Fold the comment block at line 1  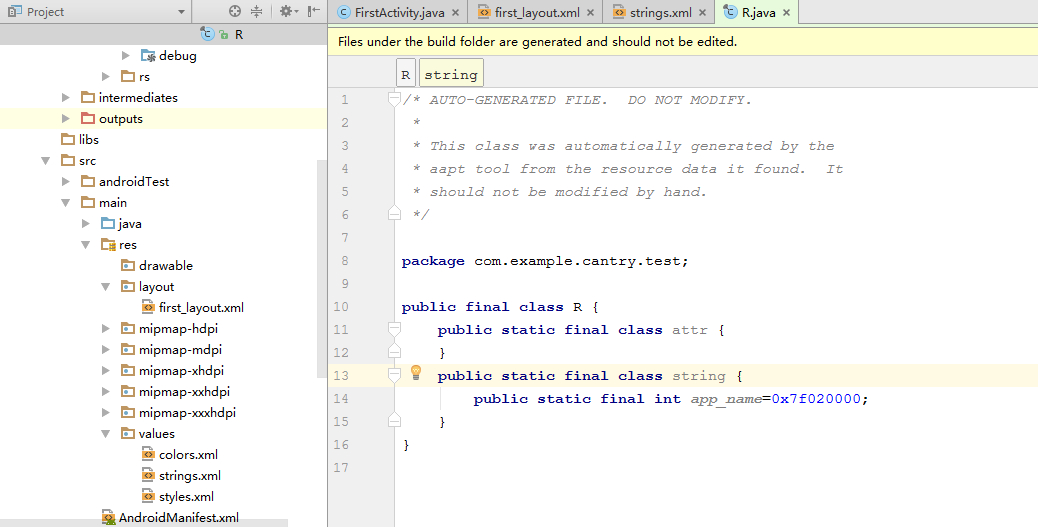click(x=394, y=99)
